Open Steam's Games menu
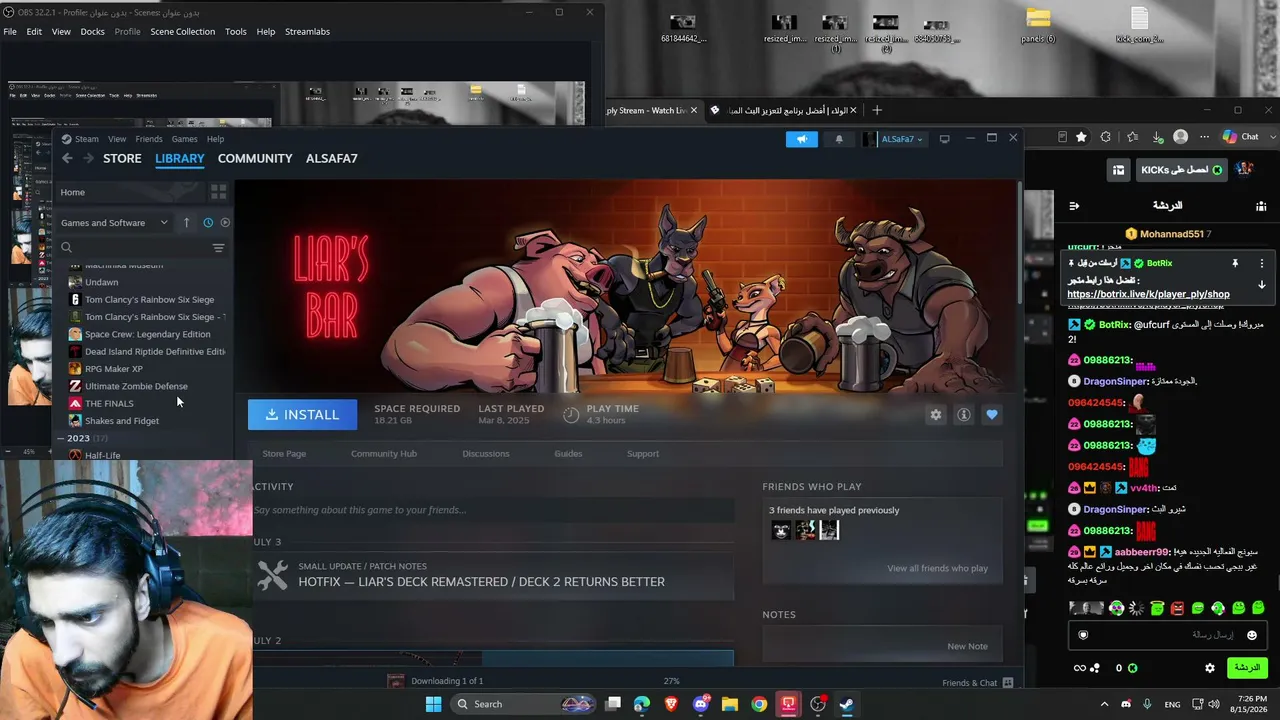Viewport: 1280px width, 720px height. pyautogui.click(x=184, y=139)
